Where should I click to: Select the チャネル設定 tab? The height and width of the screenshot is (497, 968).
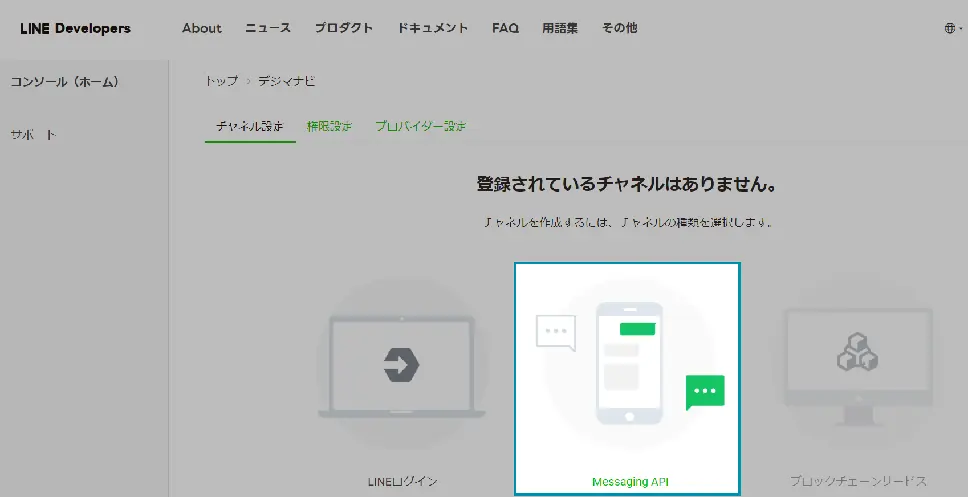point(250,127)
